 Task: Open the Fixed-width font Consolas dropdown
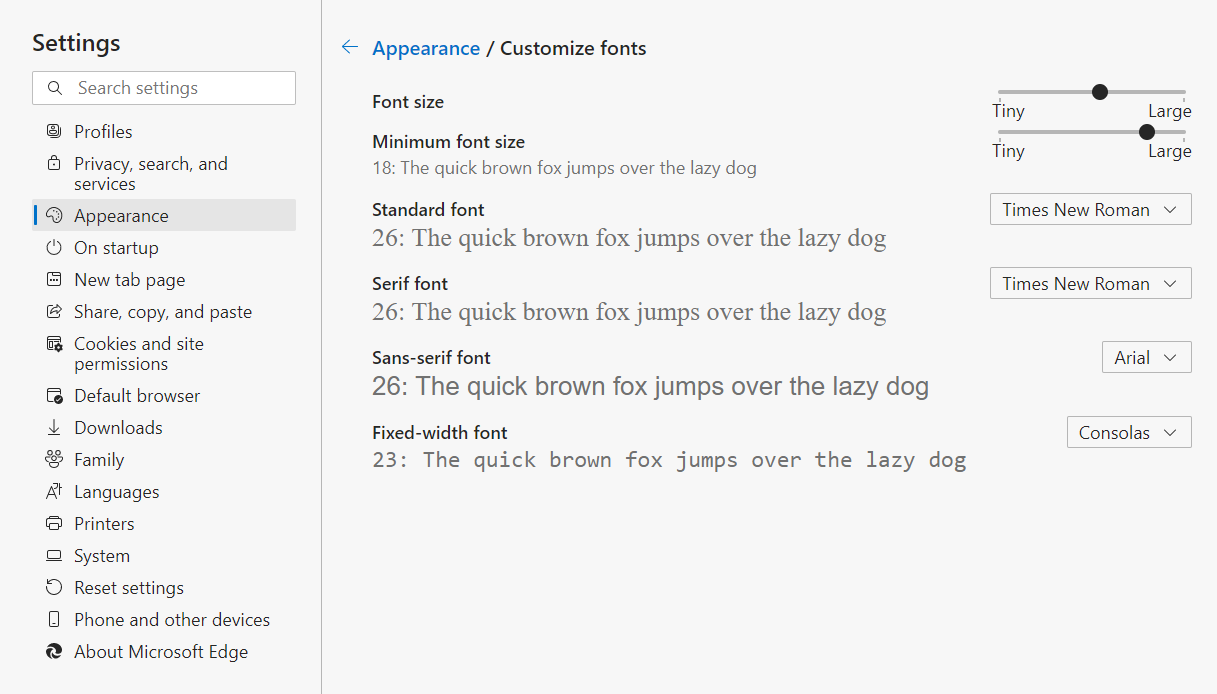coord(1128,433)
